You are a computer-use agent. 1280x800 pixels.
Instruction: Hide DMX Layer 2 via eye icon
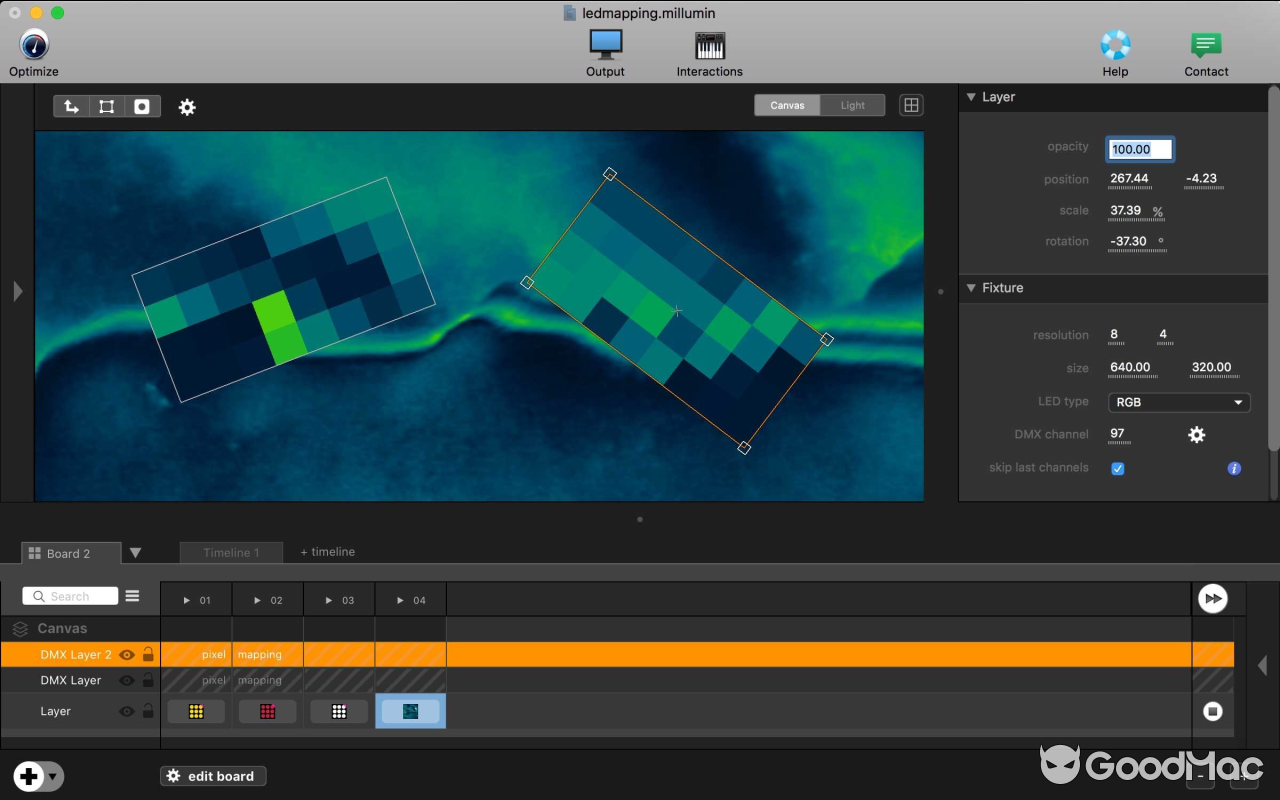click(x=127, y=655)
